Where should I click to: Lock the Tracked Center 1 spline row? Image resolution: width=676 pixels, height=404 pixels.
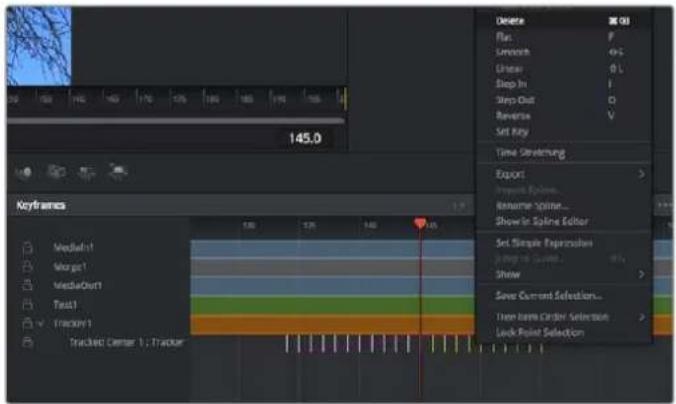click(x=28, y=342)
